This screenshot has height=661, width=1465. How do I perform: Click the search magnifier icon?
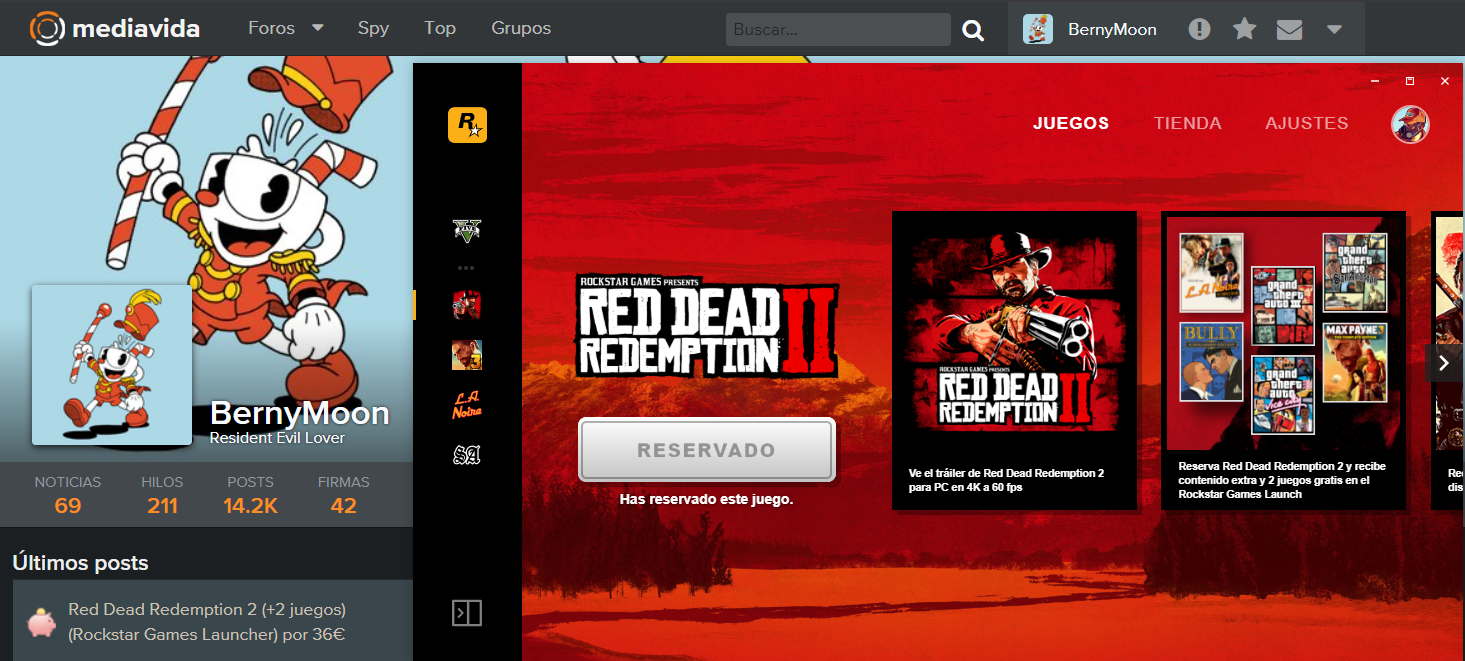click(x=973, y=30)
